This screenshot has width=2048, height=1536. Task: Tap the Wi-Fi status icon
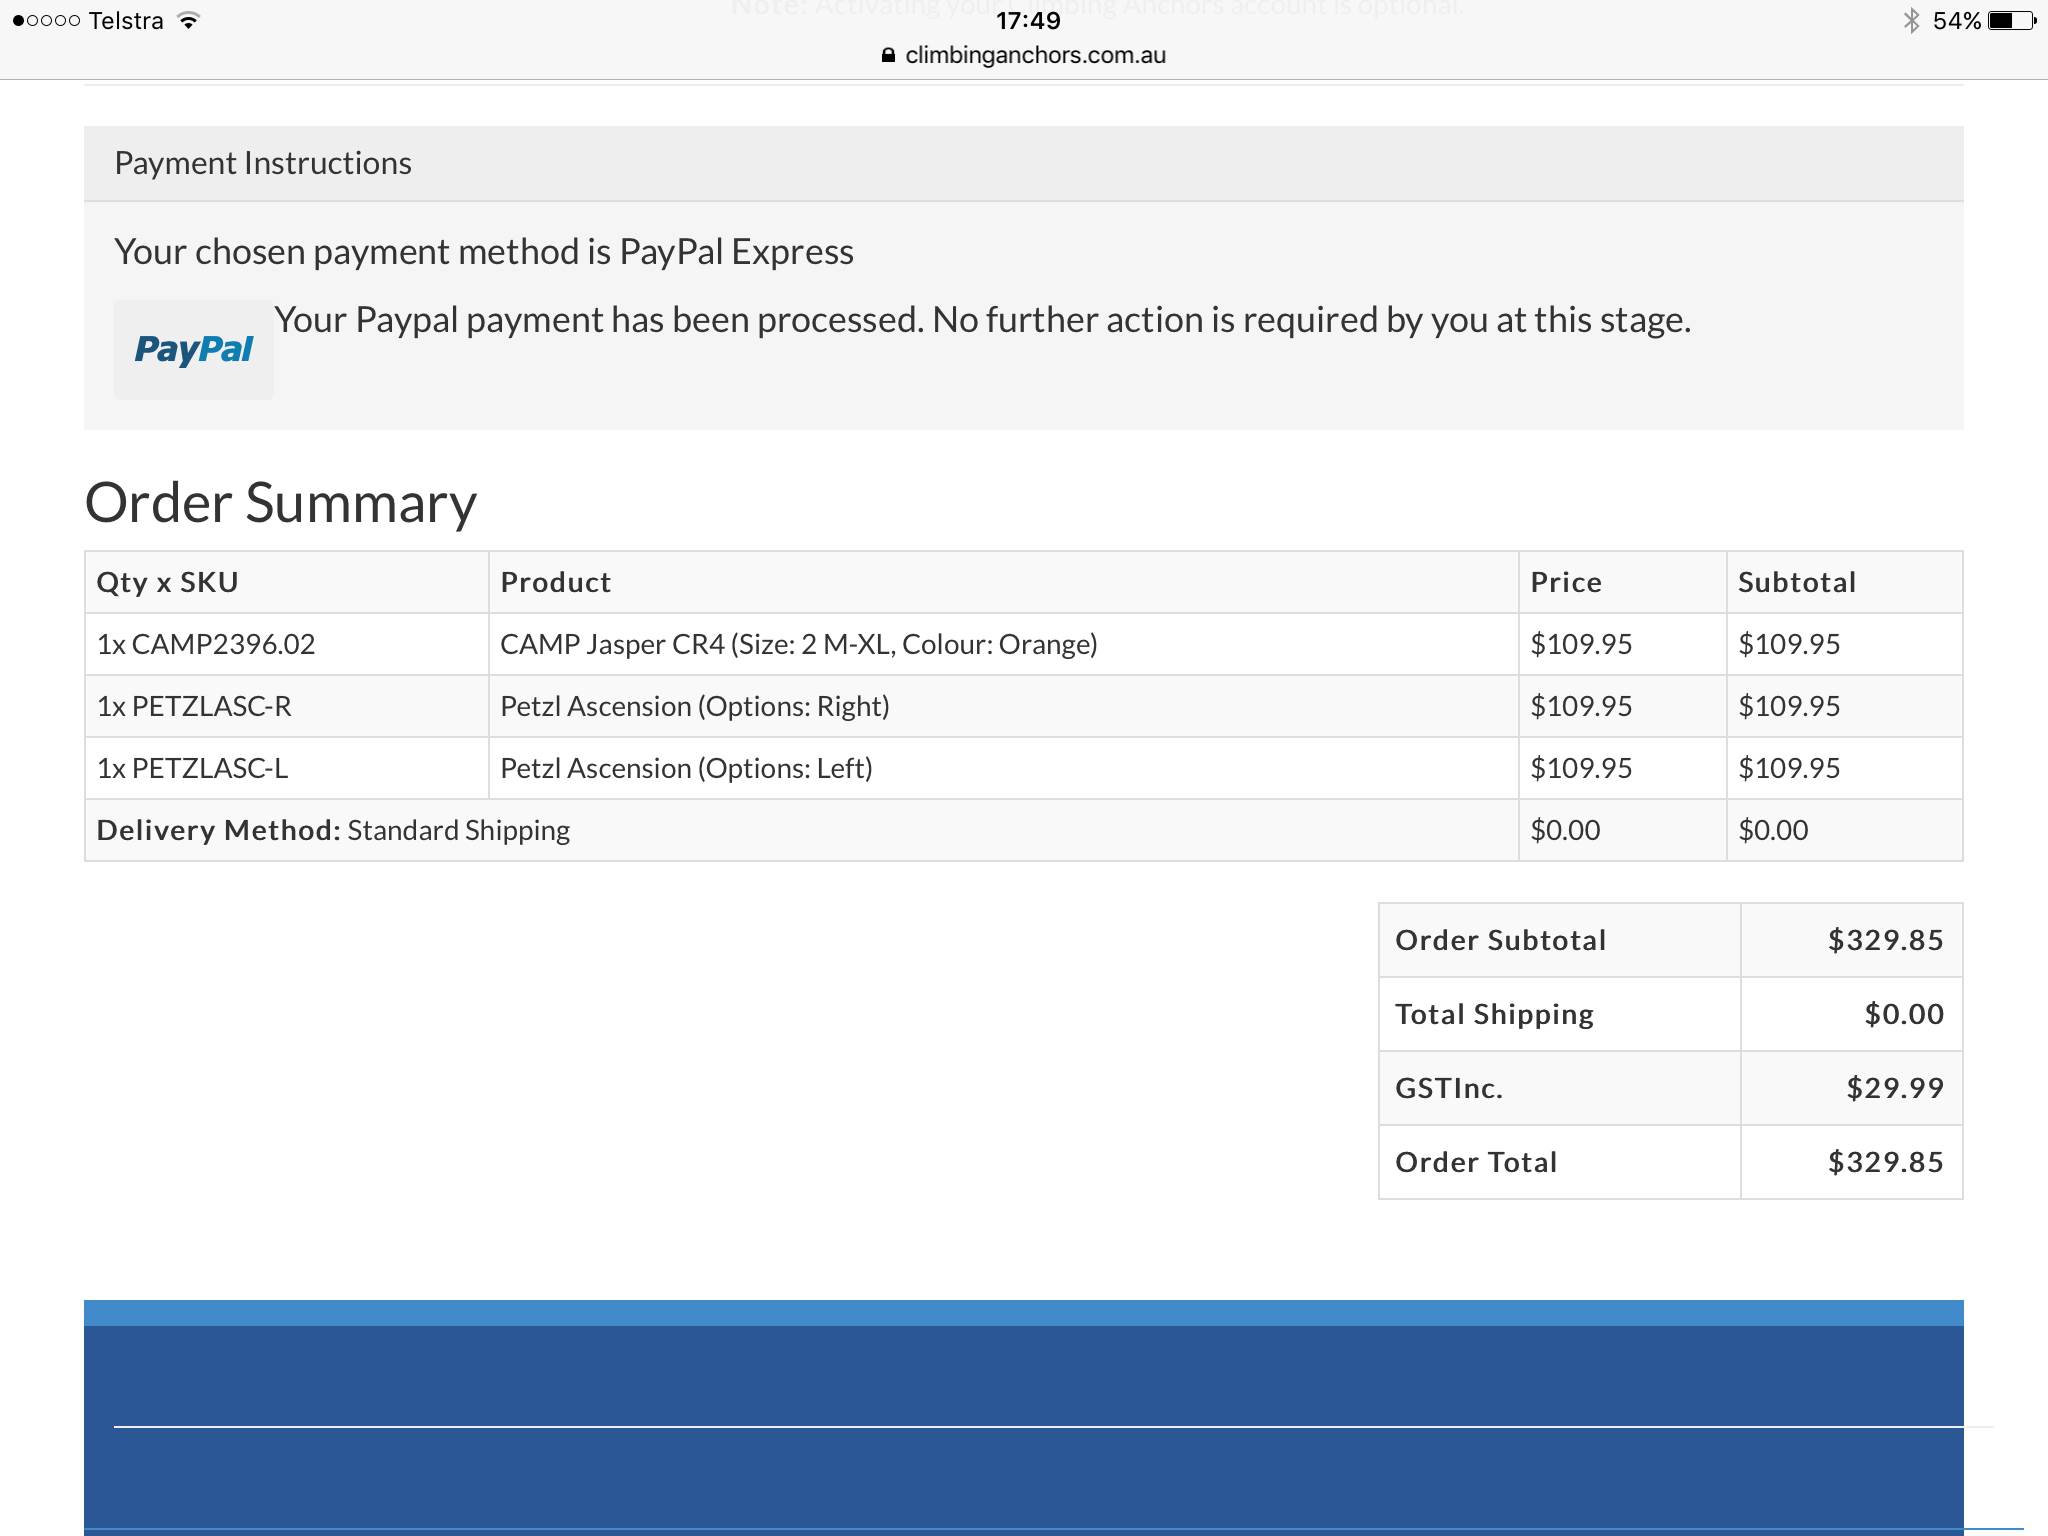[x=188, y=21]
